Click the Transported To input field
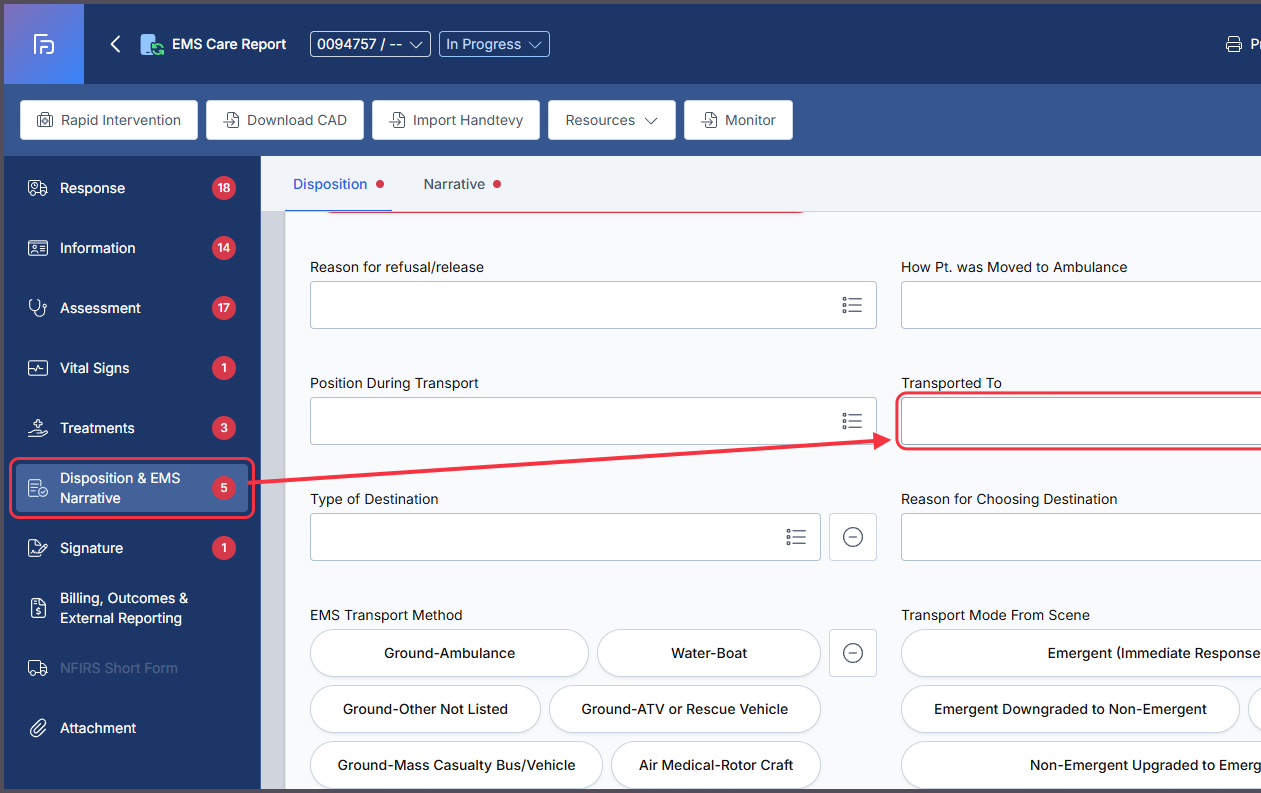Image resolution: width=1261 pixels, height=793 pixels. tap(1081, 421)
